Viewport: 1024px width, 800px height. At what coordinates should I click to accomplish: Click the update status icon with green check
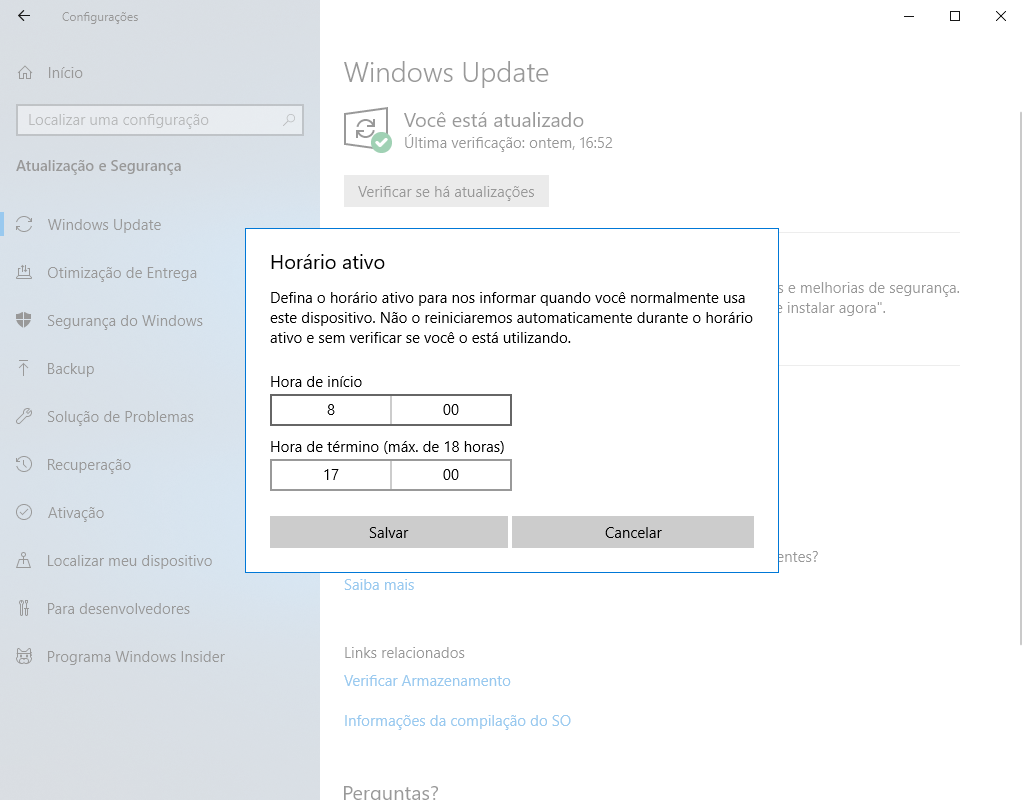point(367,130)
